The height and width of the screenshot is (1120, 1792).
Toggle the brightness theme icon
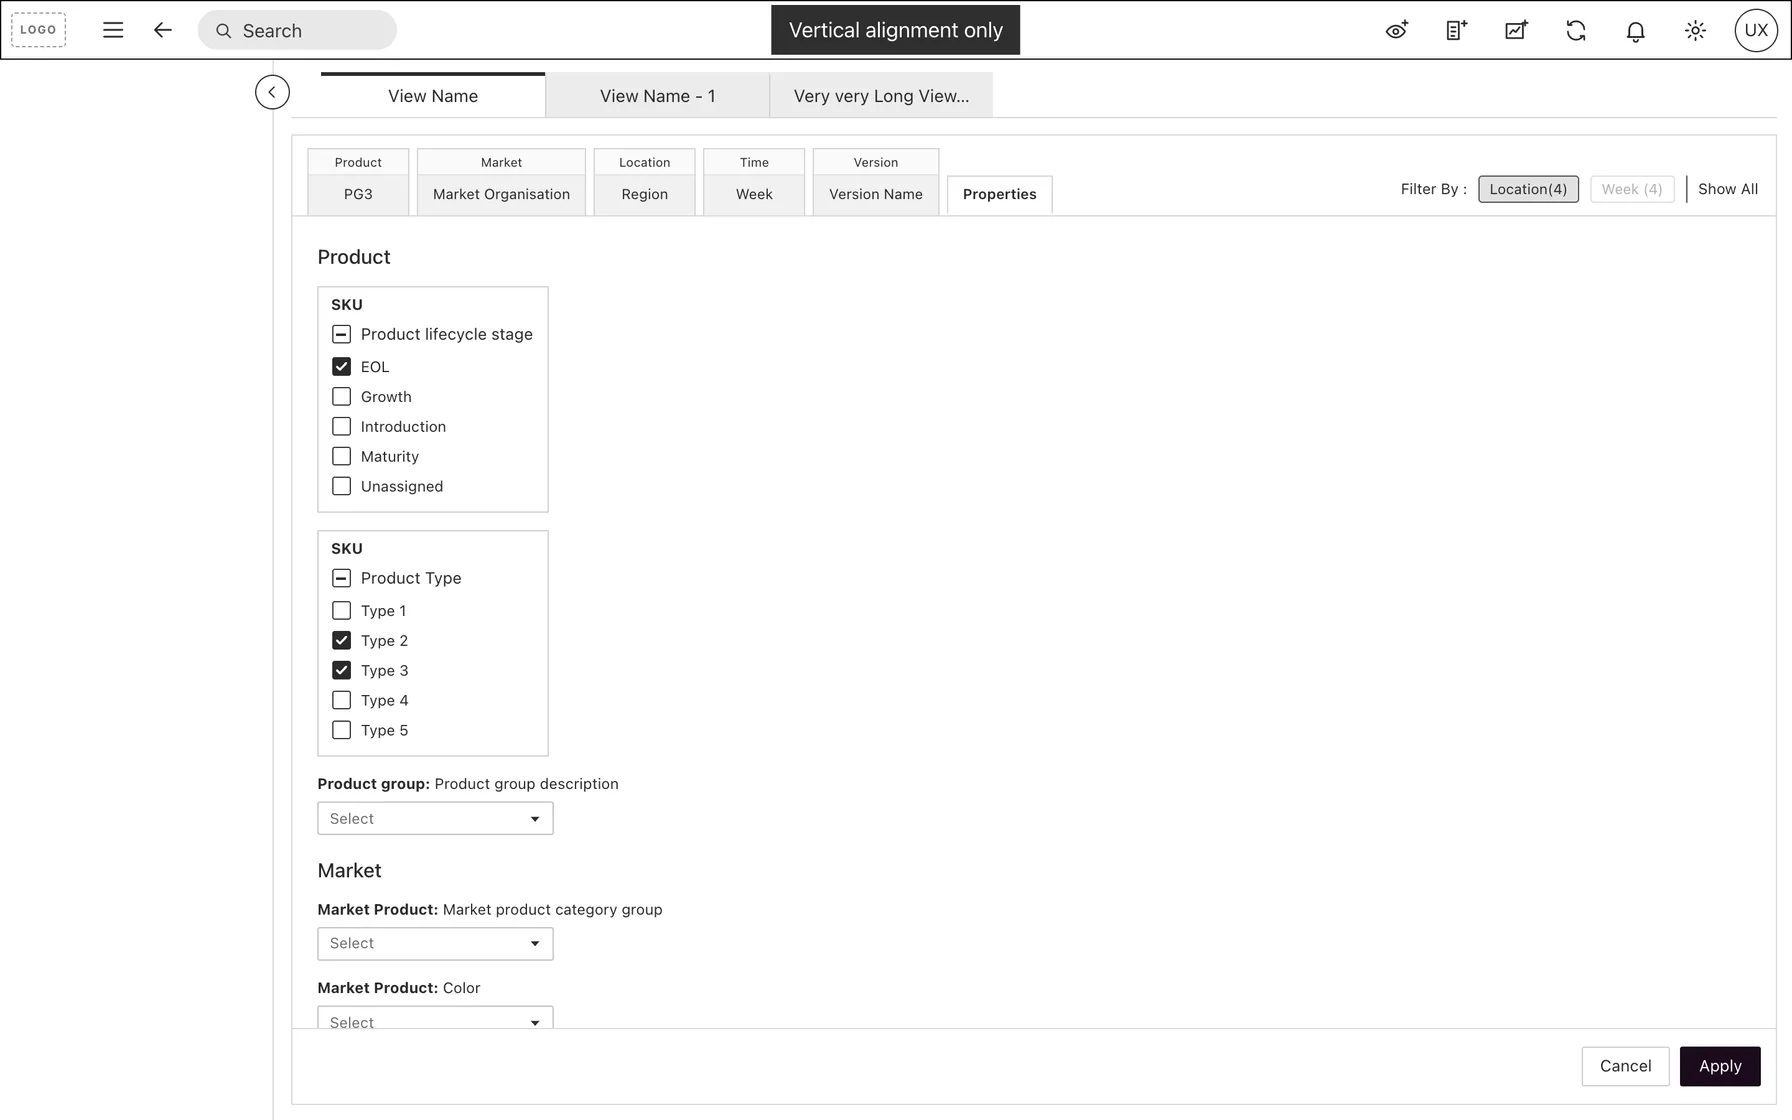tap(1695, 30)
